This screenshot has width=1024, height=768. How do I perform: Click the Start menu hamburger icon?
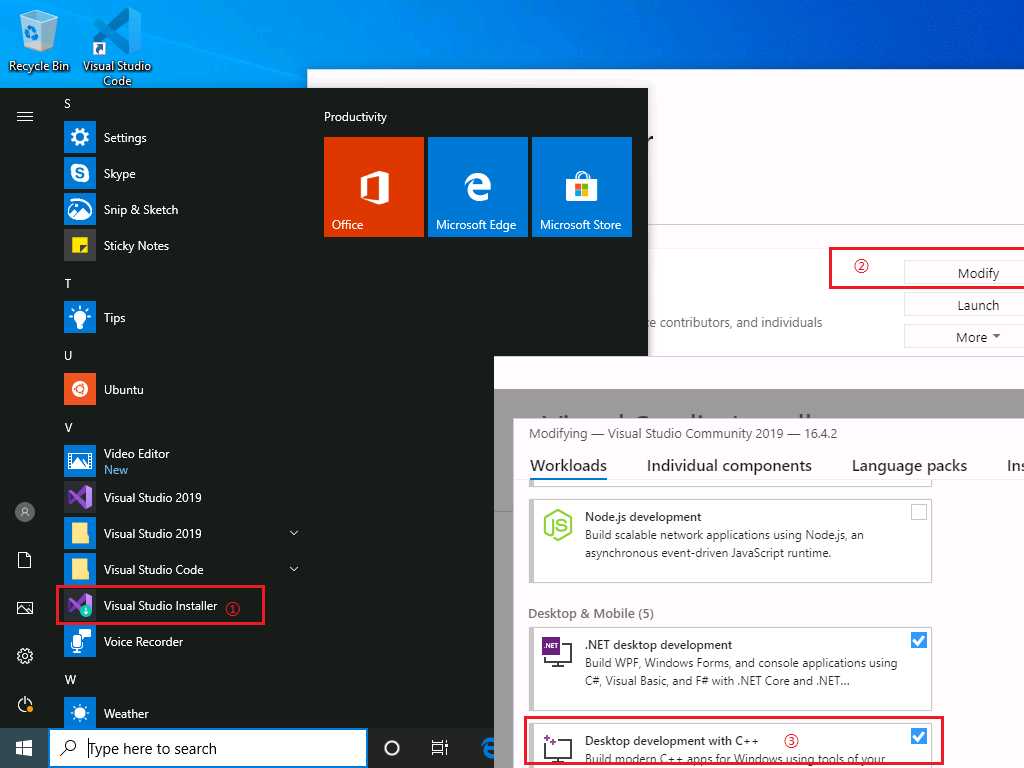pos(25,117)
